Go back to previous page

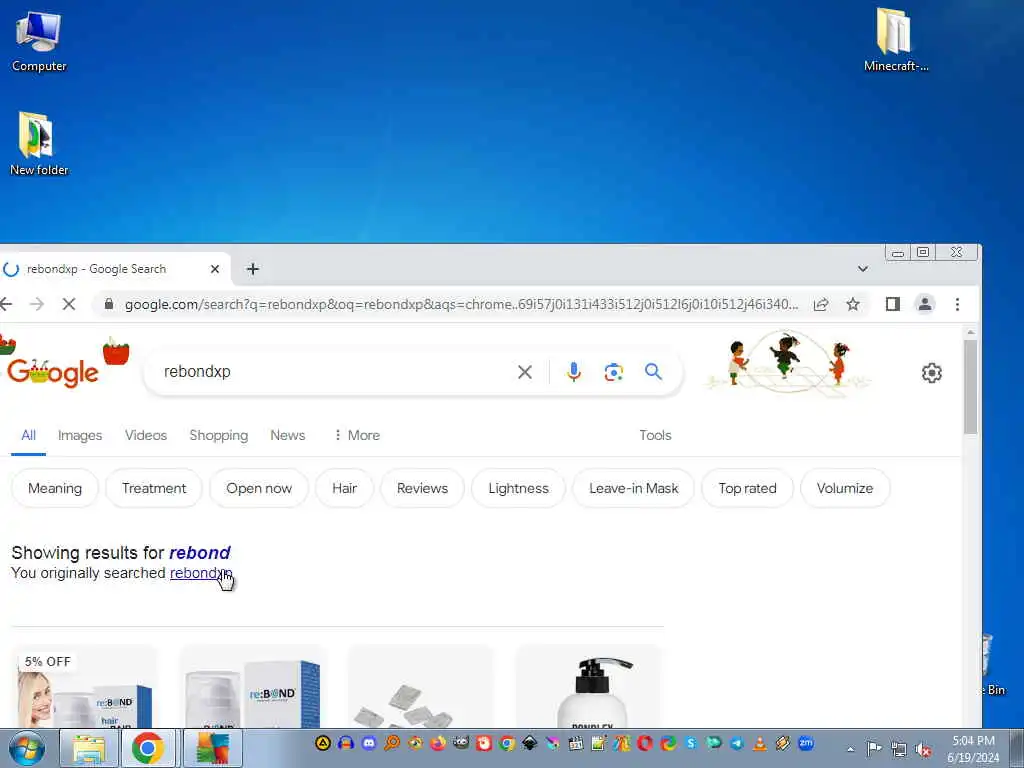[7, 304]
